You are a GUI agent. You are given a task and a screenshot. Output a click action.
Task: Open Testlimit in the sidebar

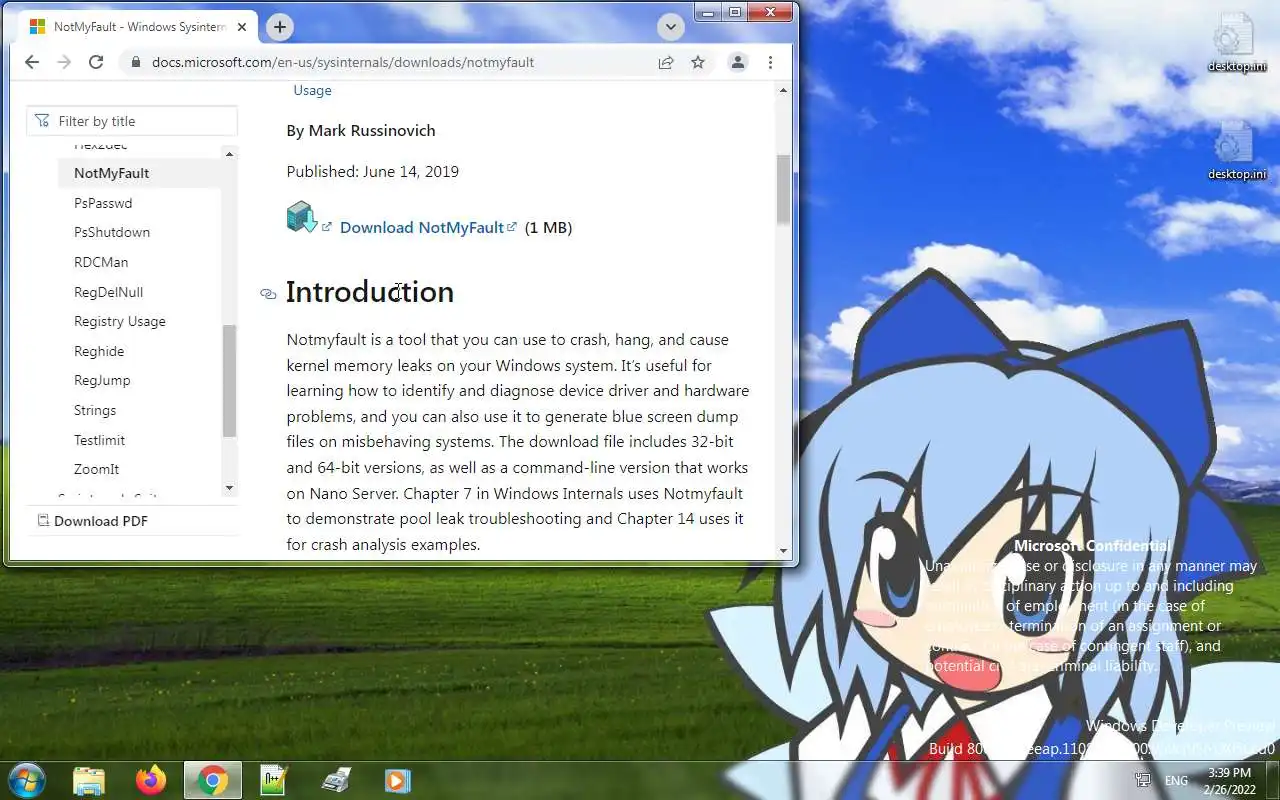coord(99,440)
